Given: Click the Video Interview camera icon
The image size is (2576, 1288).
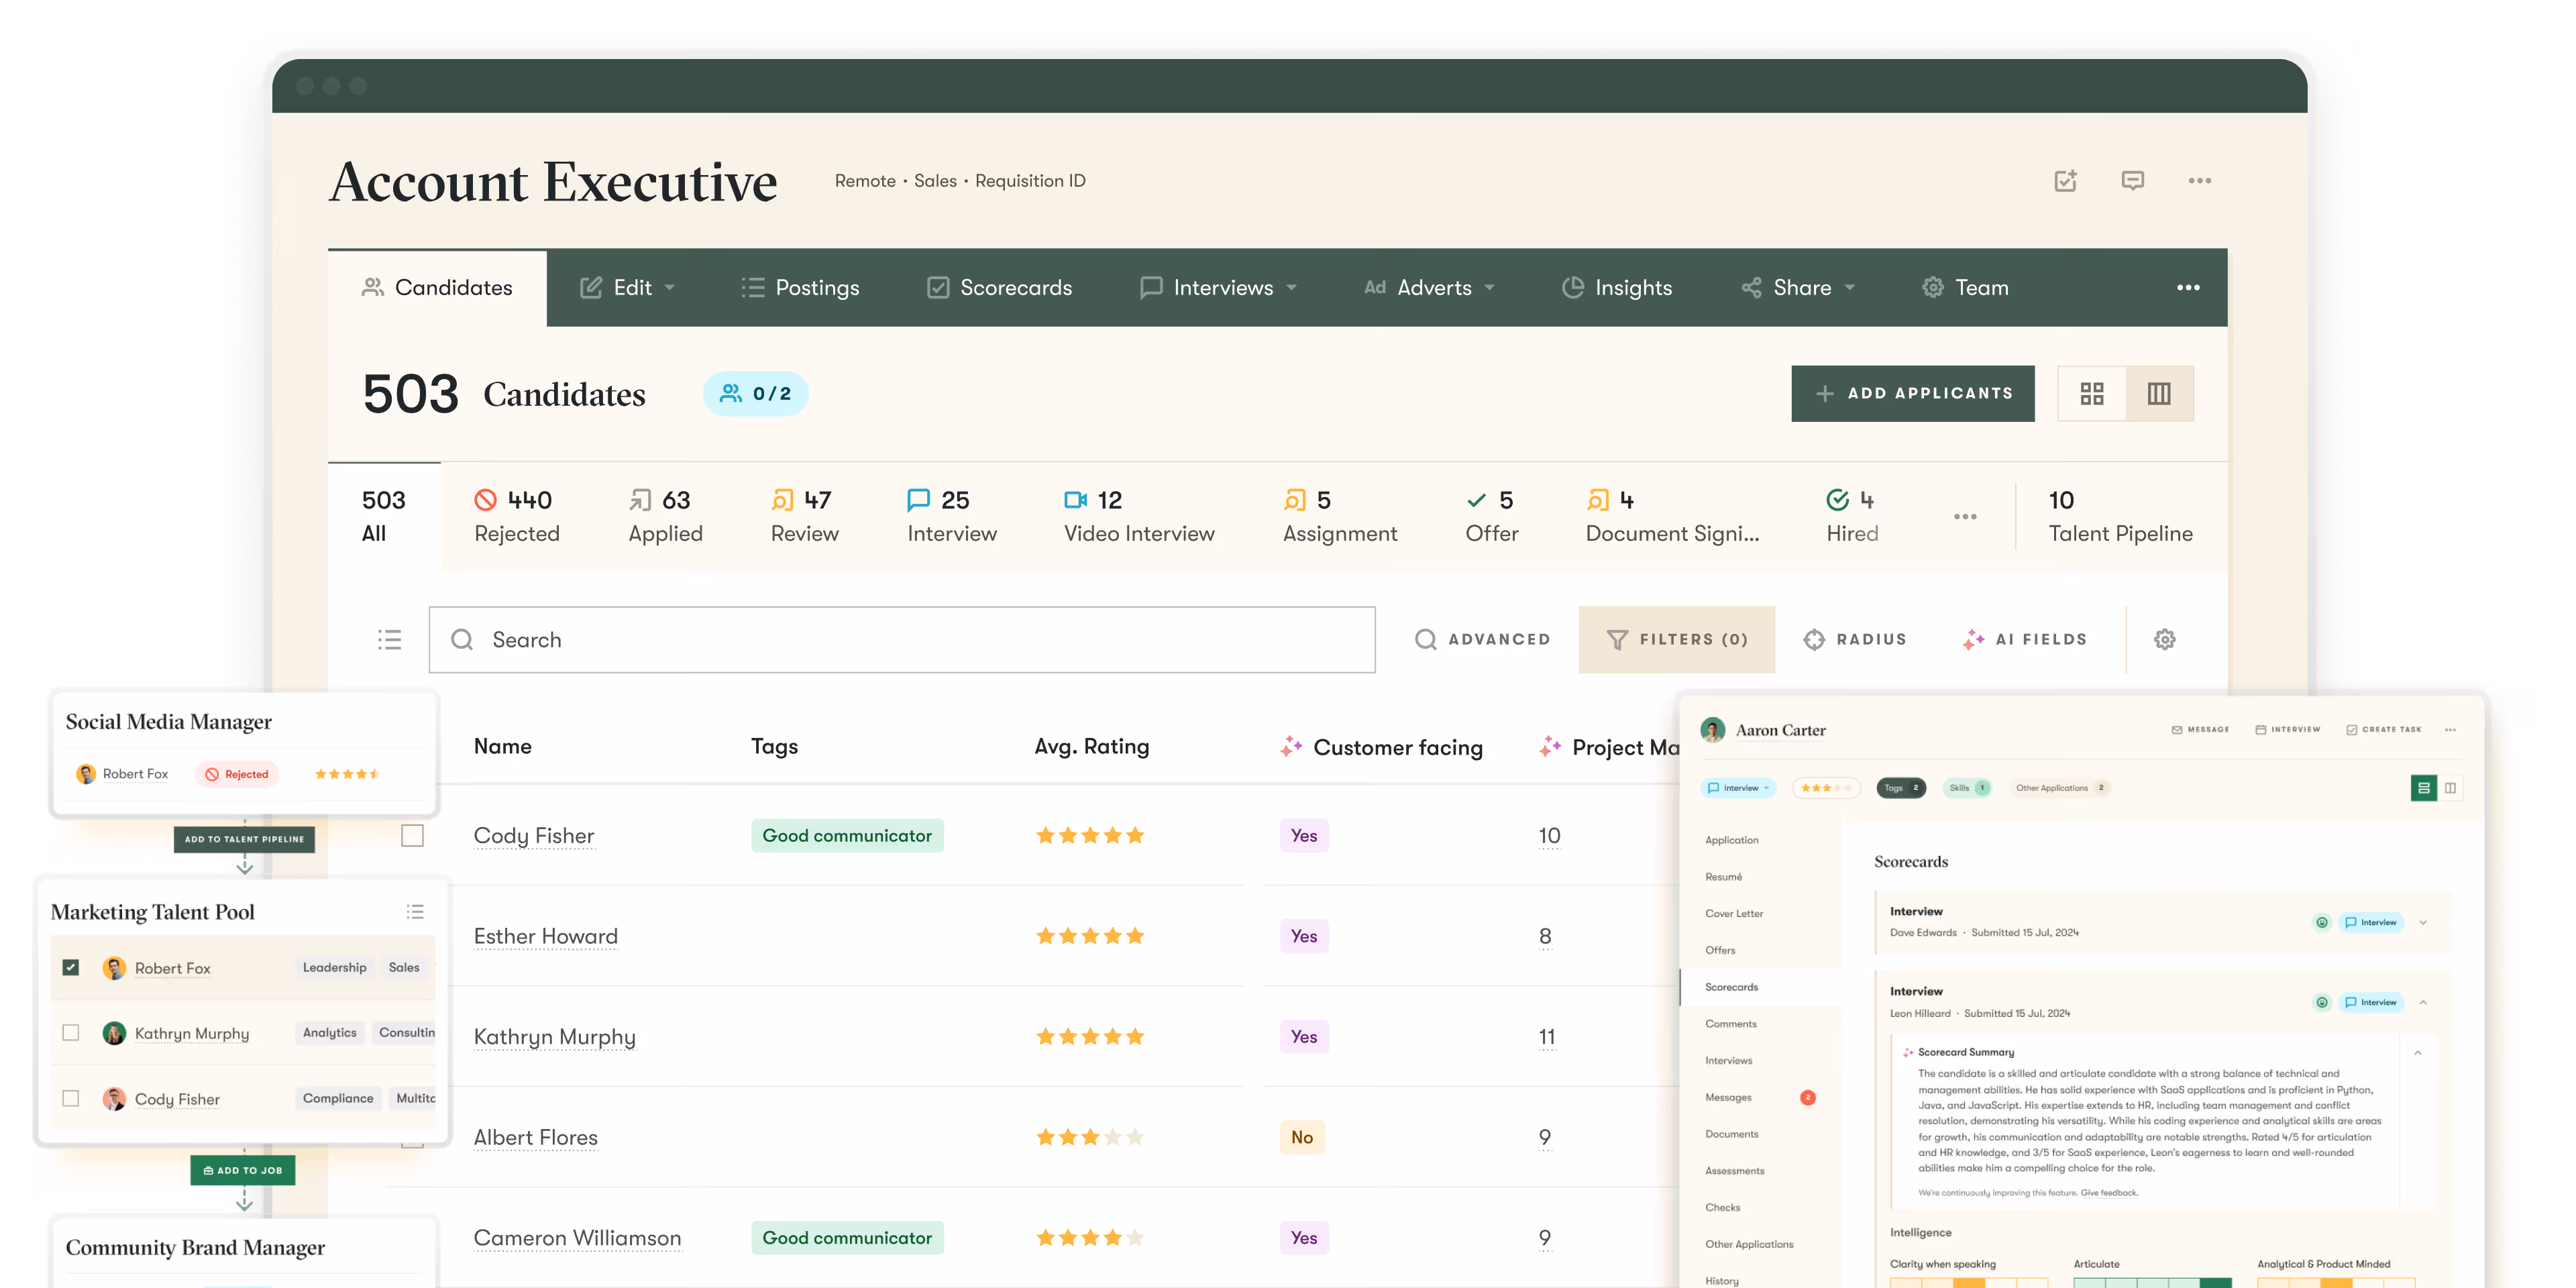Looking at the screenshot, I should click(1075, 500).
